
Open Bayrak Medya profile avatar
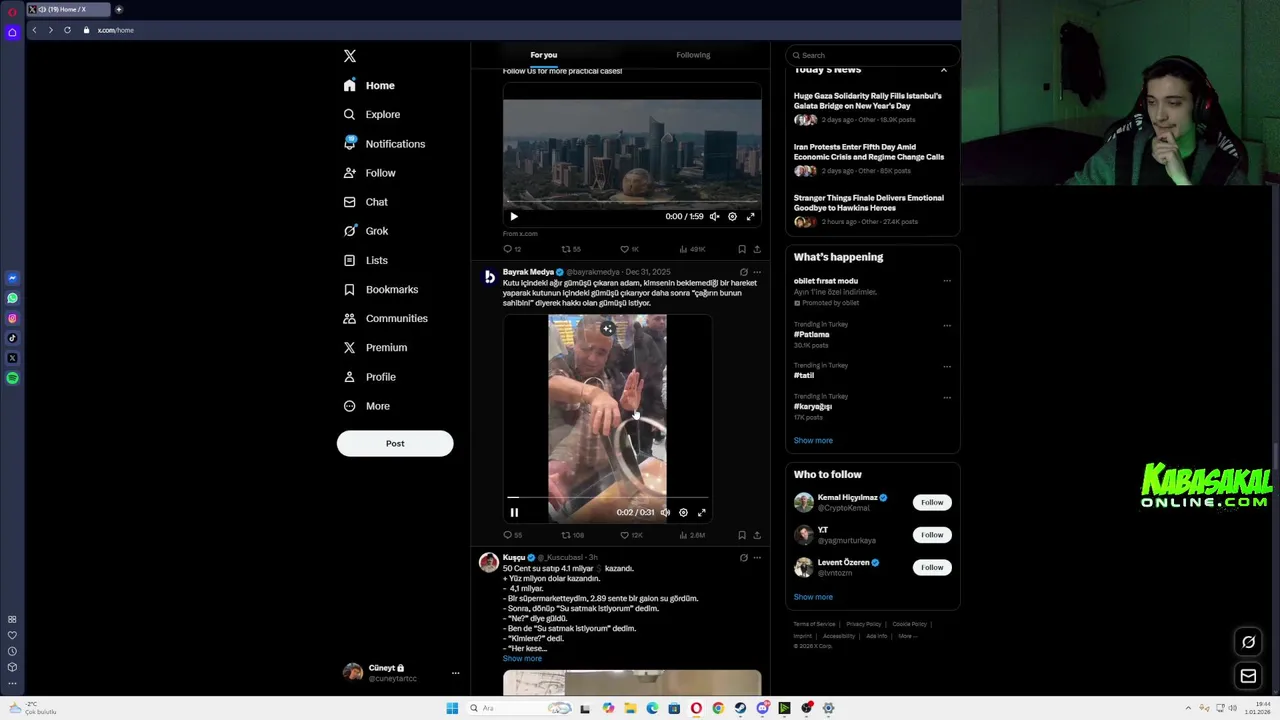click(489, 277)
